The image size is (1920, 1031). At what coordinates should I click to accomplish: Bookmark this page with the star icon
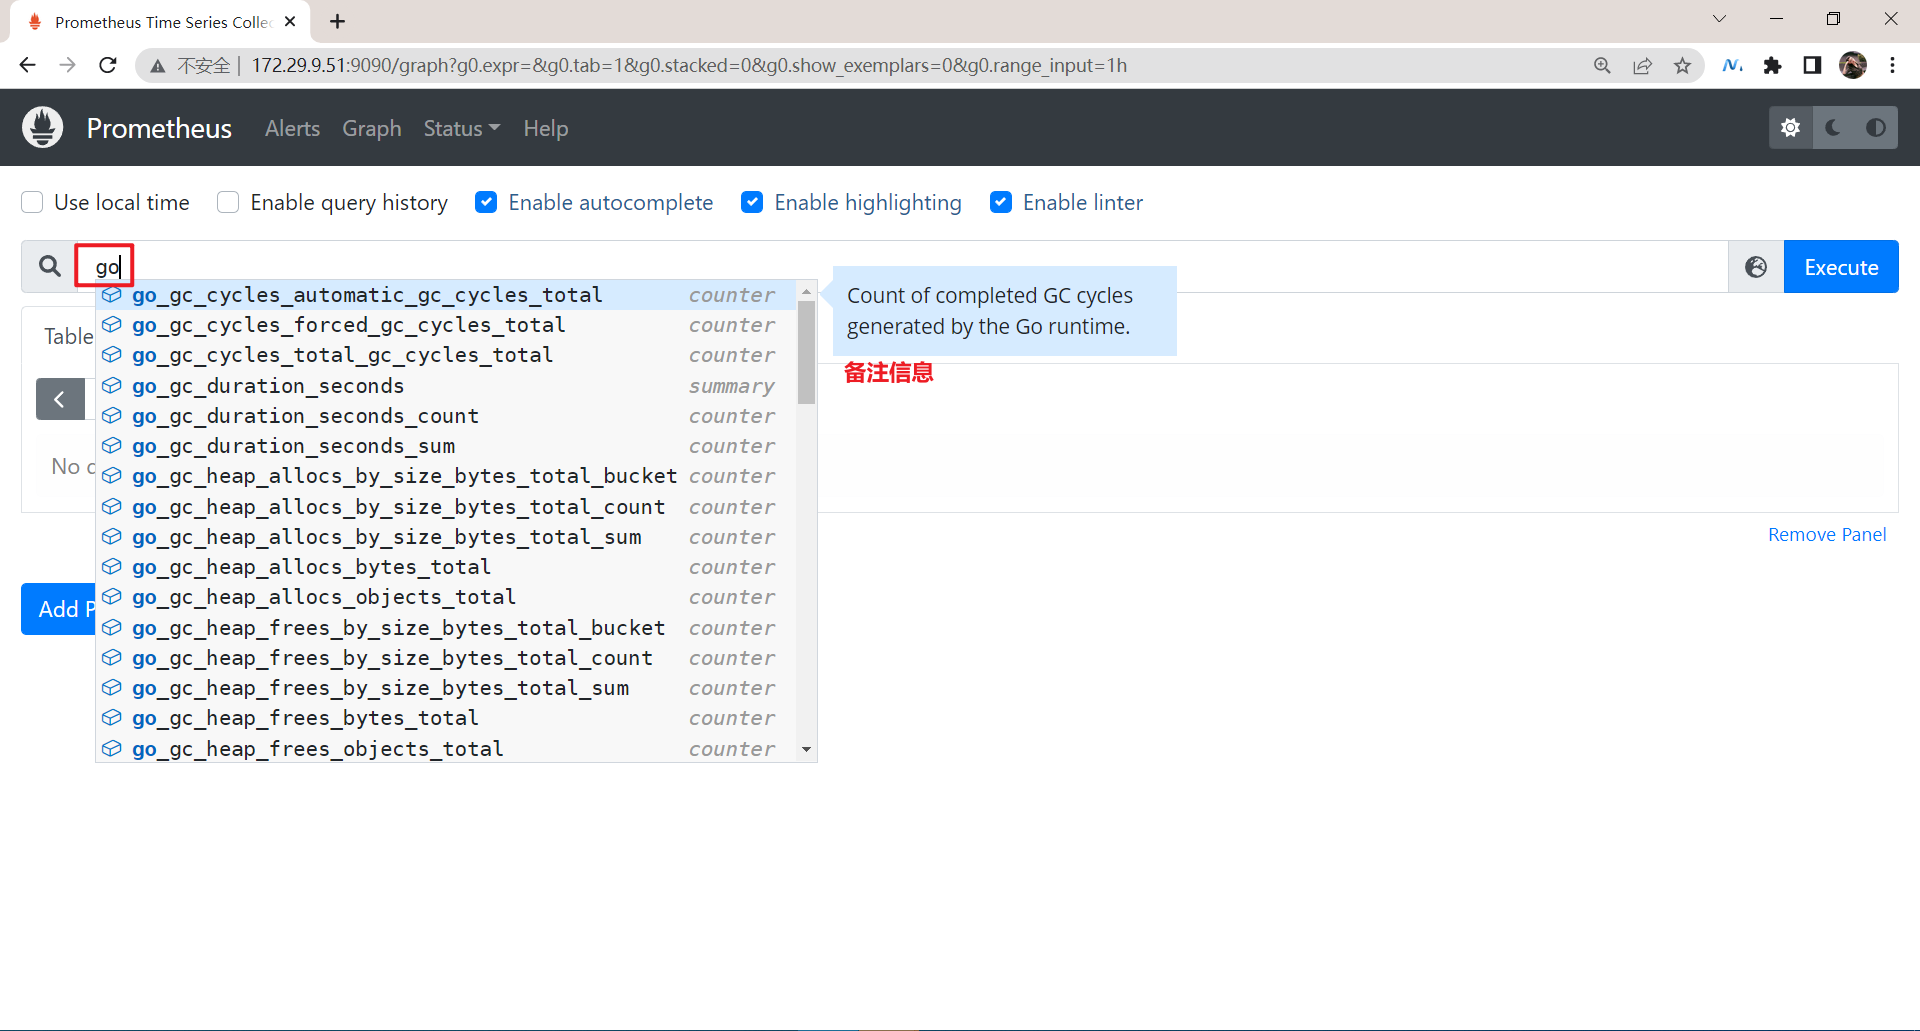1682,65
